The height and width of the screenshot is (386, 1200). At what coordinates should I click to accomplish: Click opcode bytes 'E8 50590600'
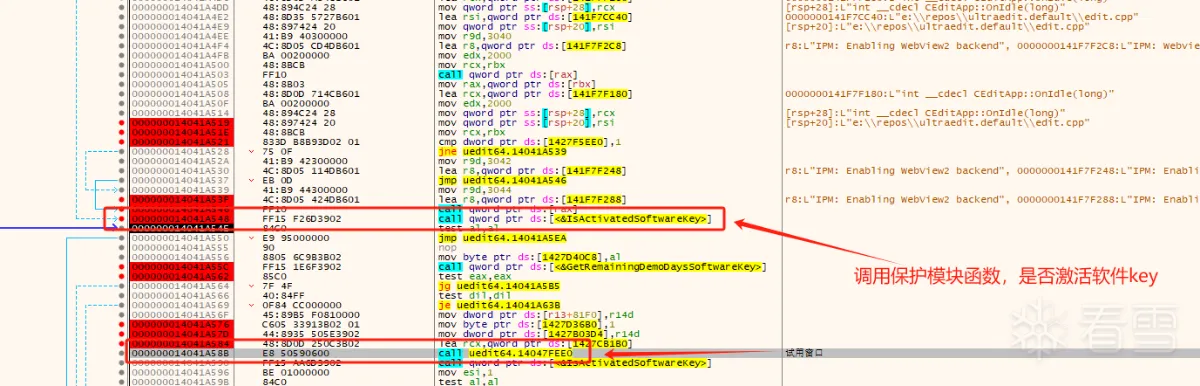tap(295, 352)
